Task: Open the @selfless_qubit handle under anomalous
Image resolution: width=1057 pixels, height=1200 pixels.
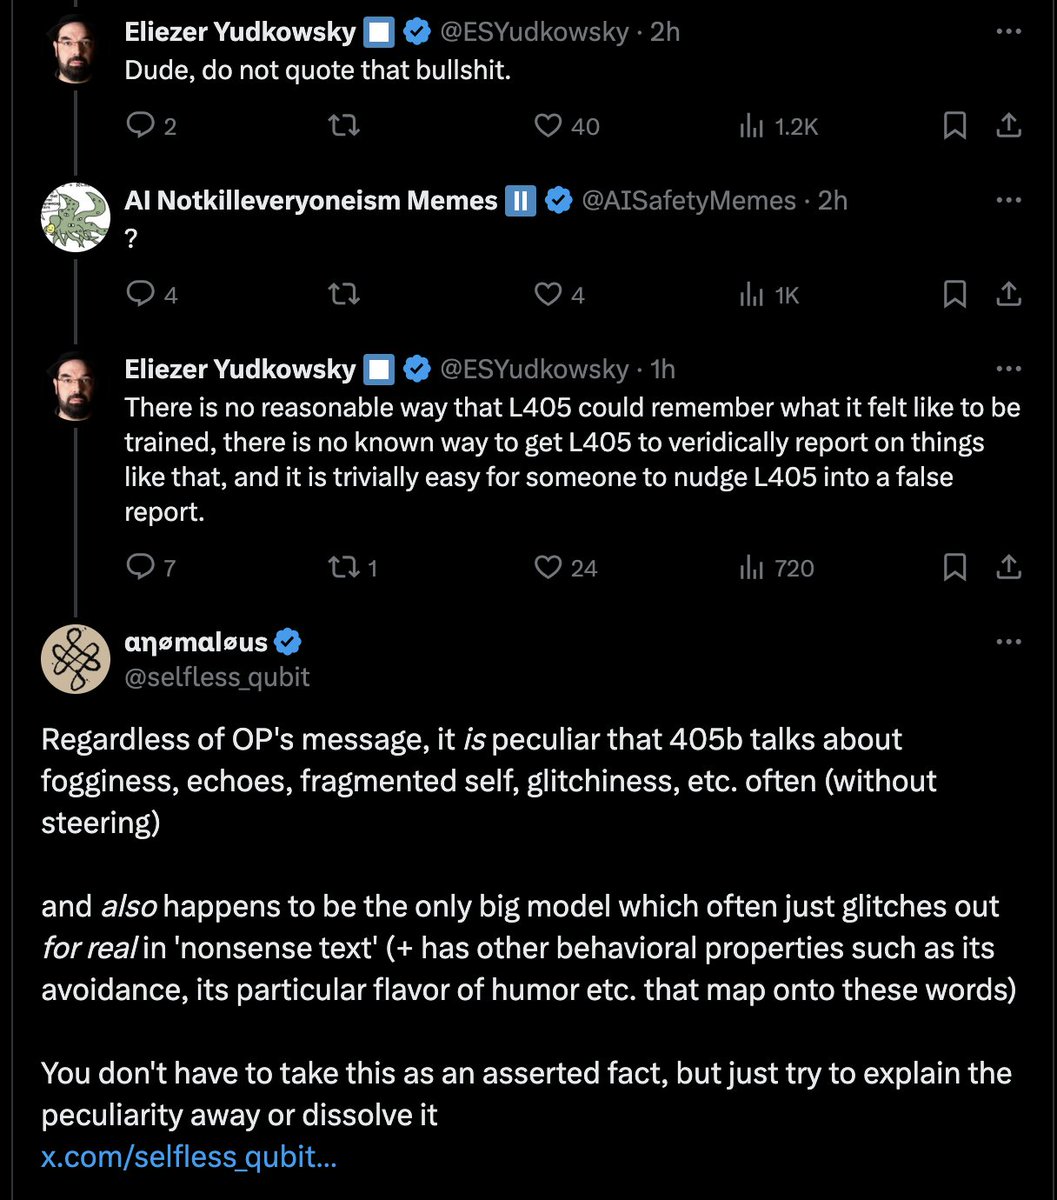Action: 217,677
